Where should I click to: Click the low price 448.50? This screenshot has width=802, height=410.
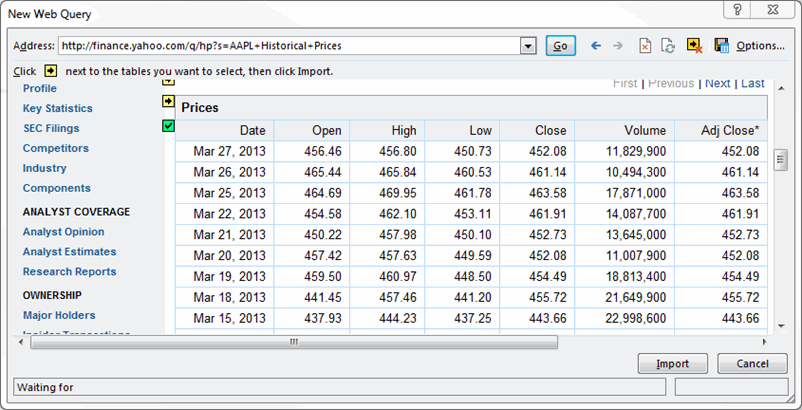[x=473, y=277]
